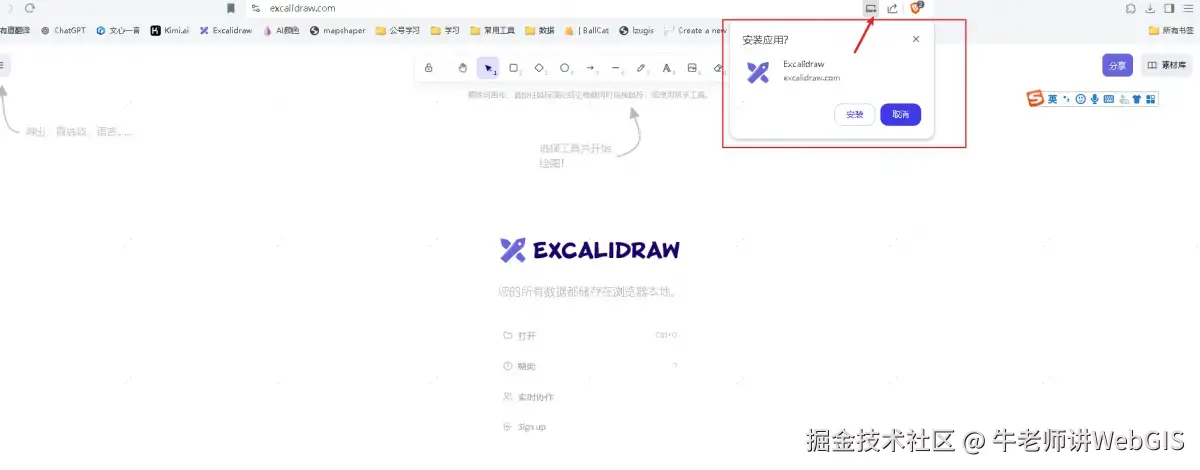Expand the 数据 bookmark folder

click(539, 31)
